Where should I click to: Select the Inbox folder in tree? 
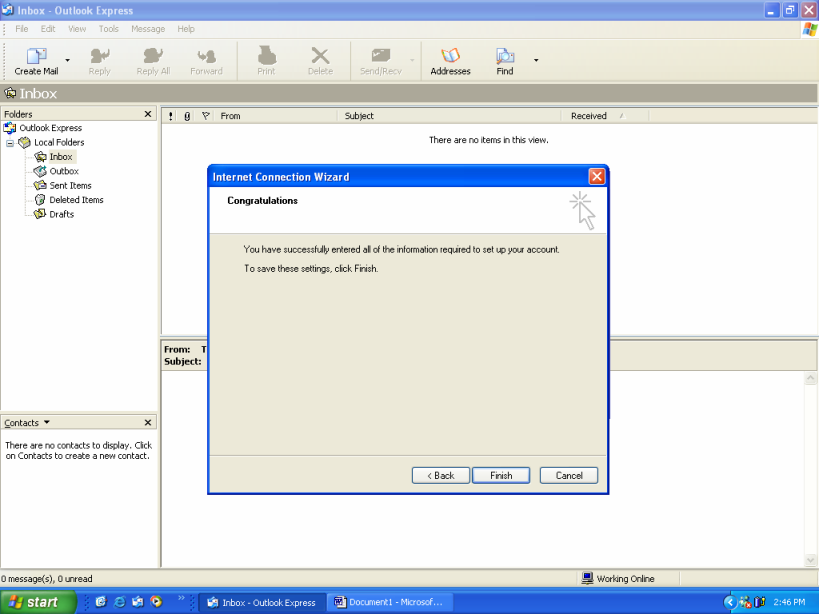coord(54,157)
